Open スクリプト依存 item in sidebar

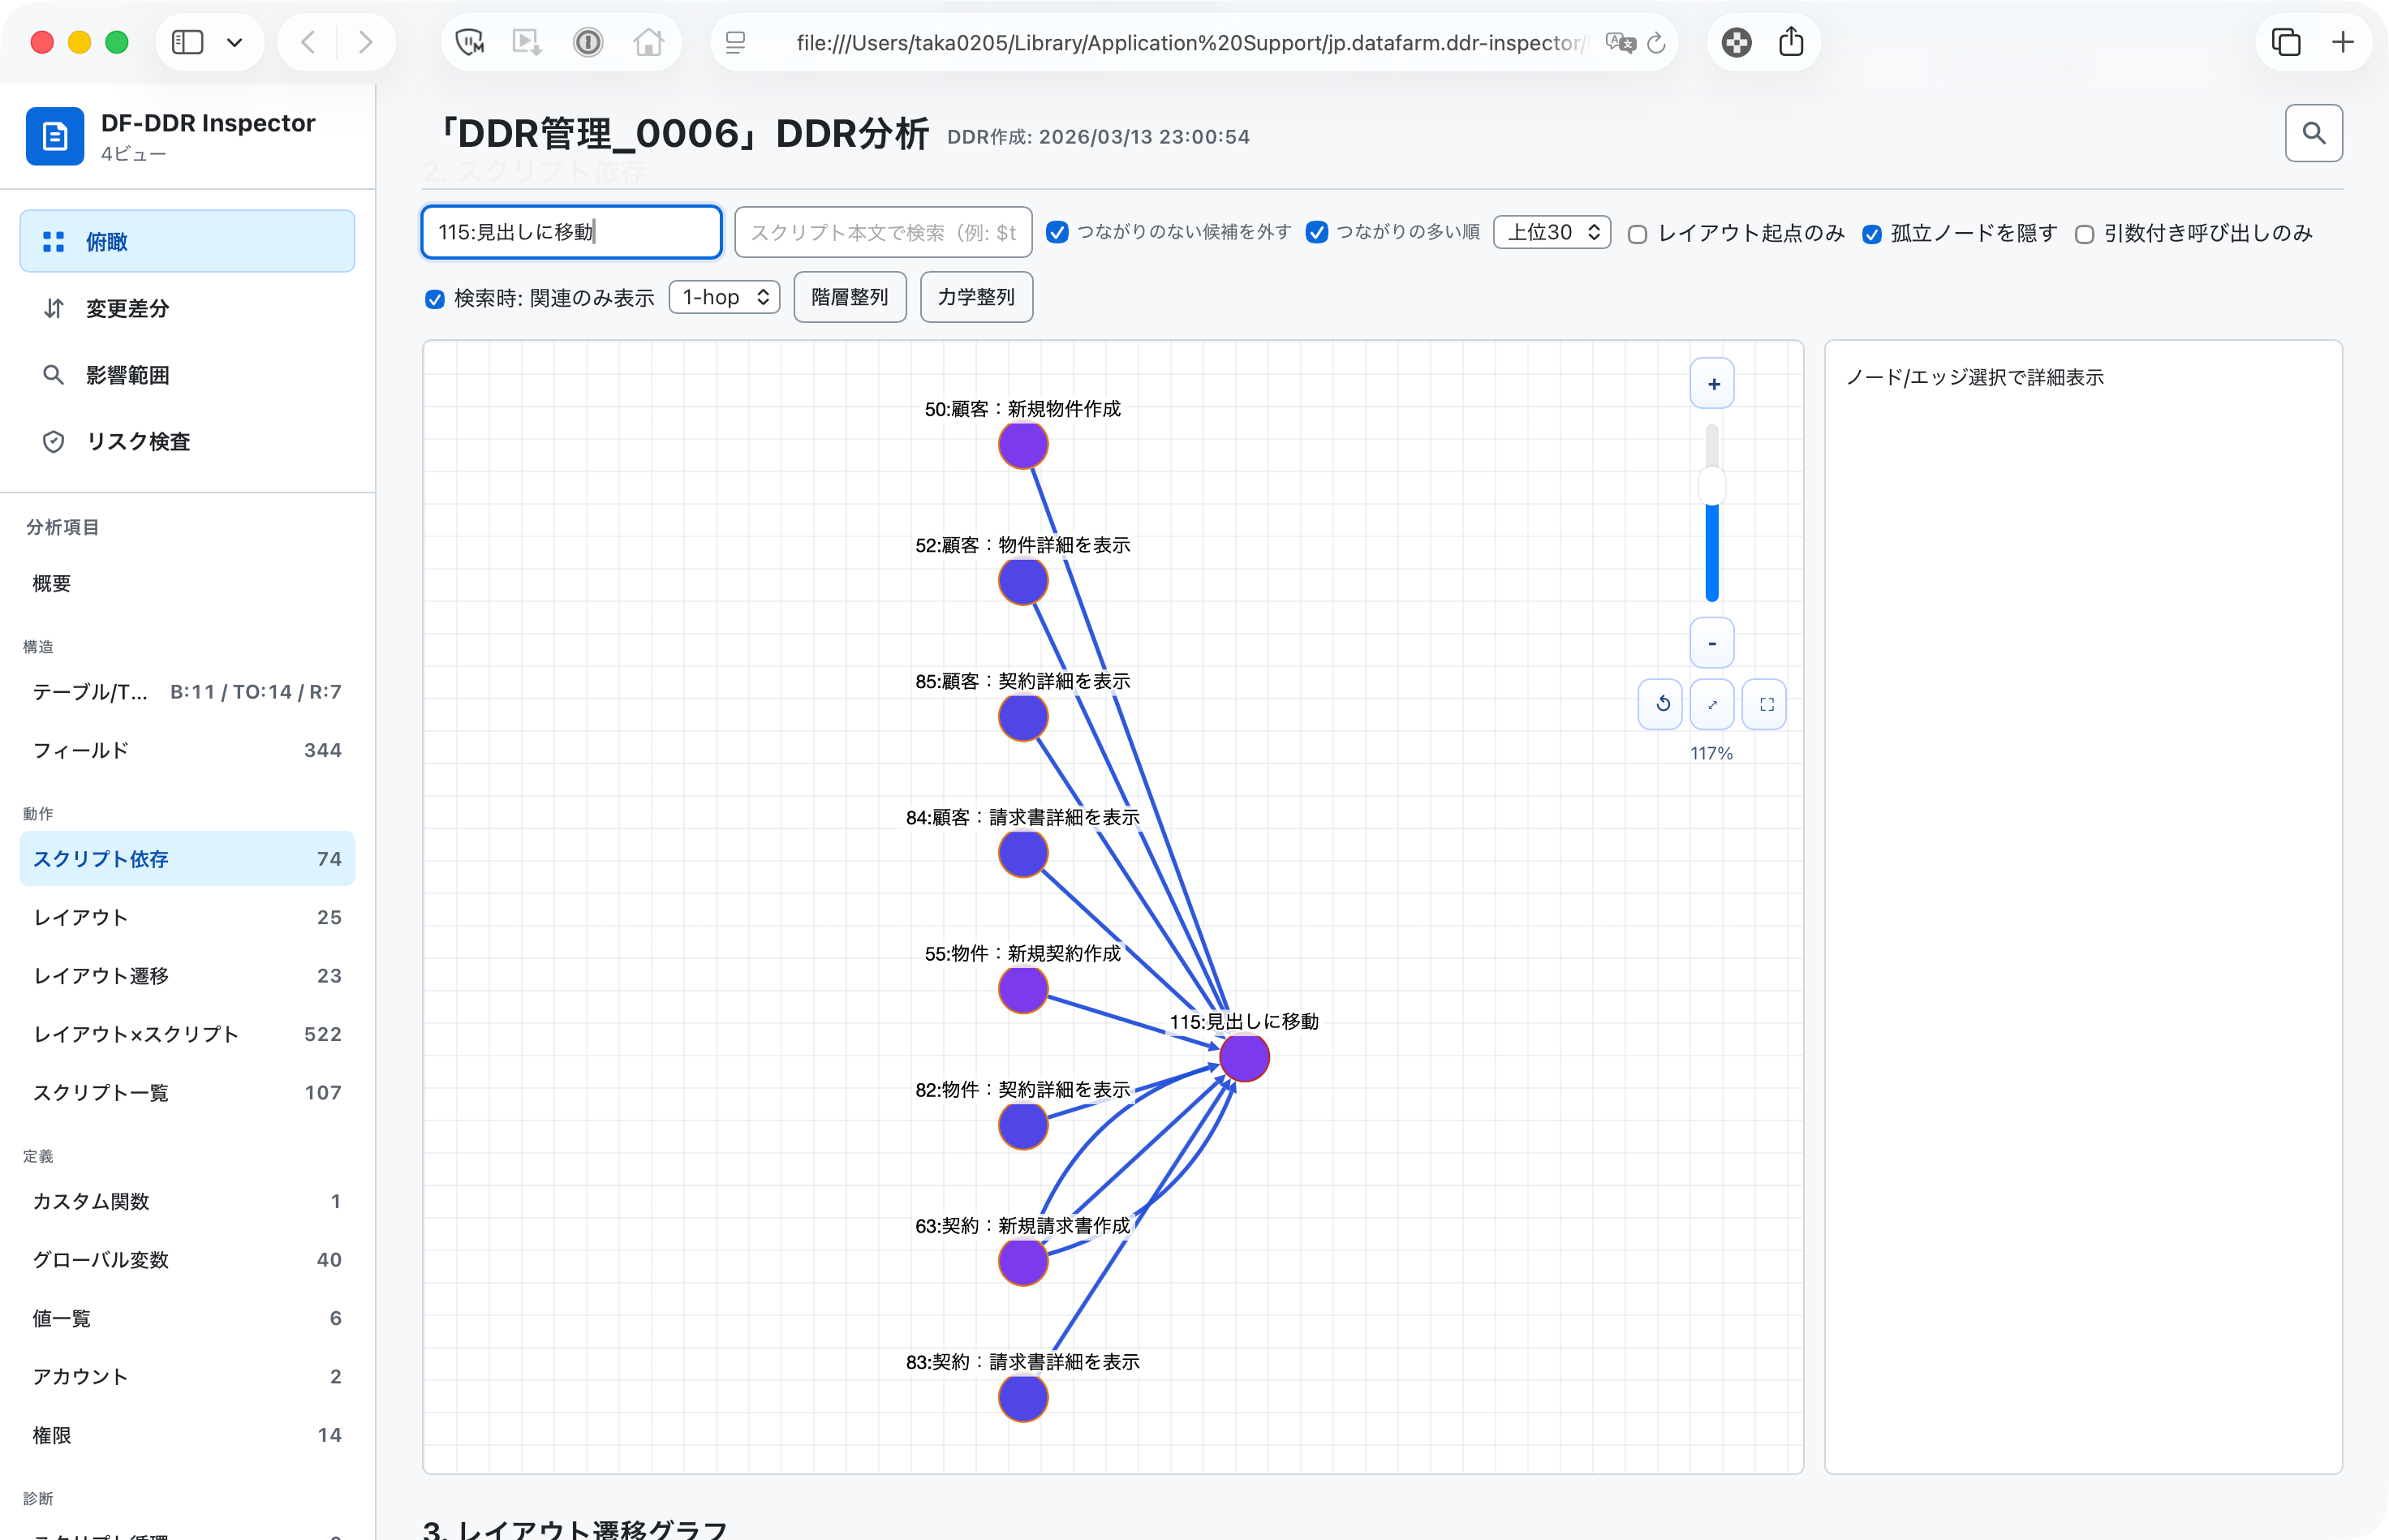tap(187, 858)
